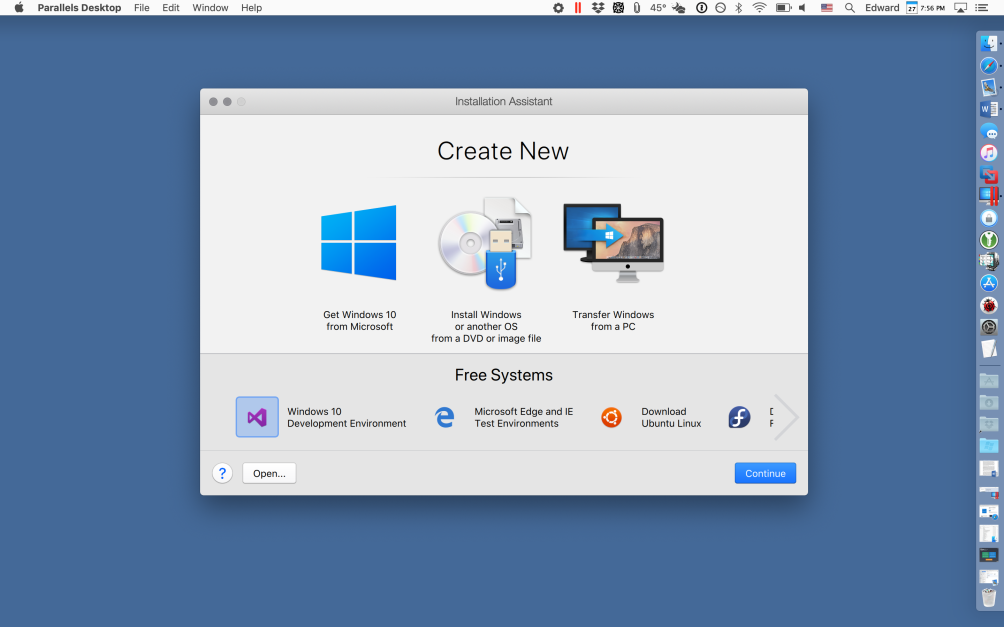Pick the Download Ubuntu Linux icon

[611, 418]
